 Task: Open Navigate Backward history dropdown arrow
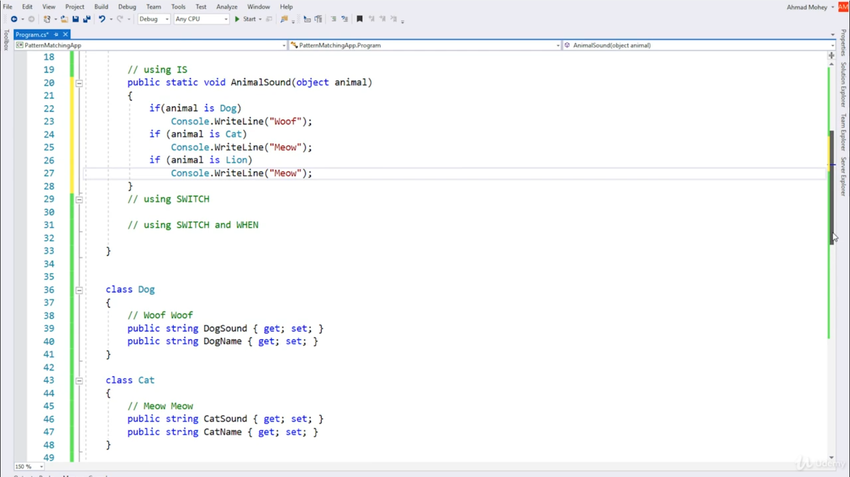pyautogui.click(x=22, y=19)
